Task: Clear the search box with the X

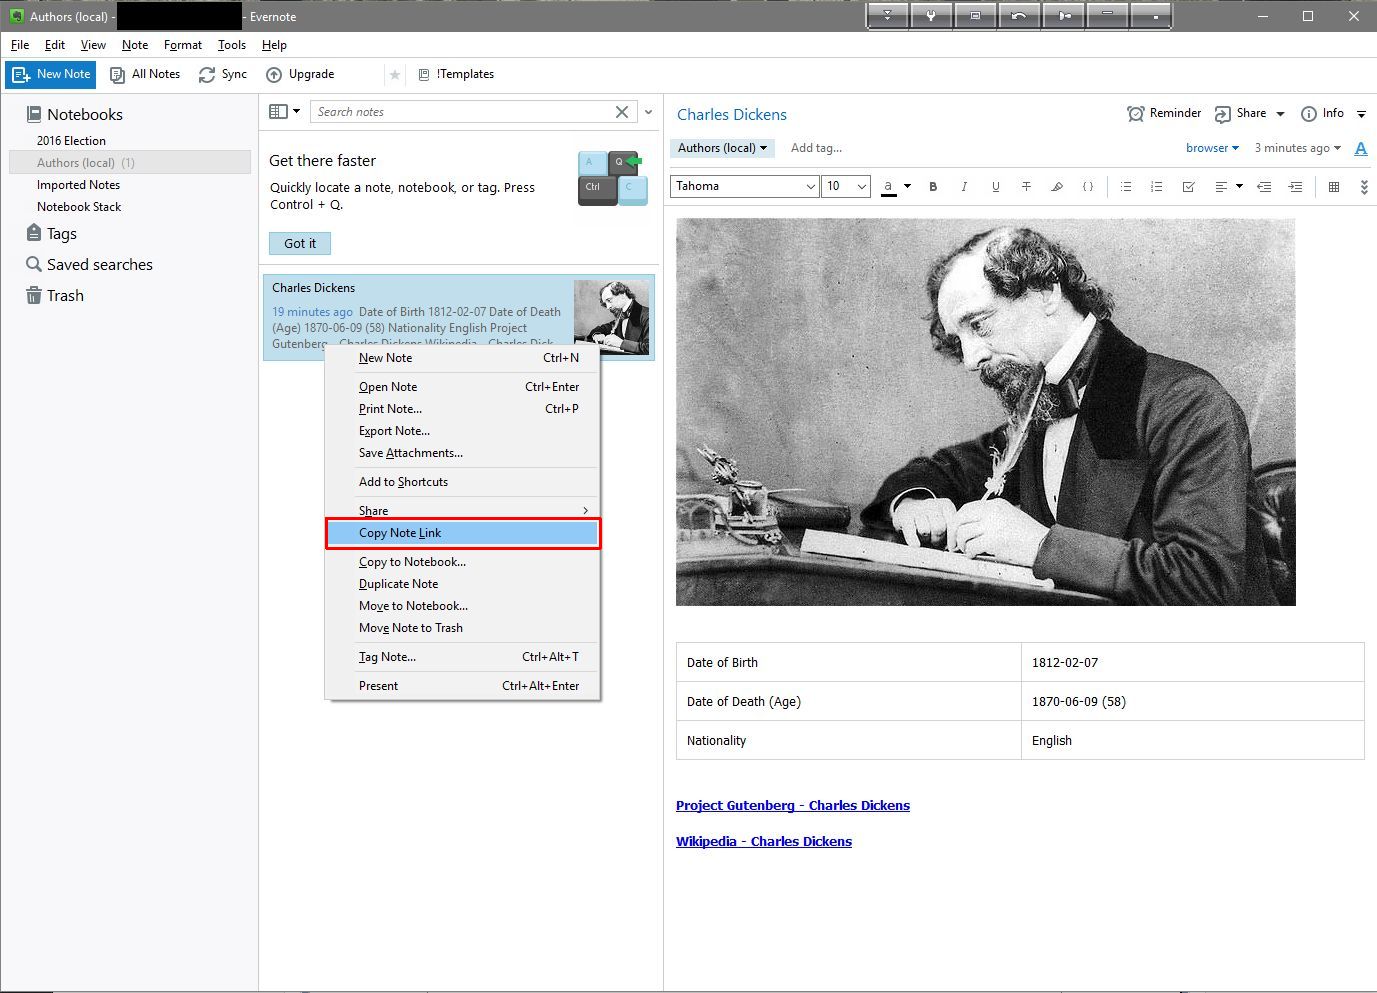Action: tap(622, 112)
